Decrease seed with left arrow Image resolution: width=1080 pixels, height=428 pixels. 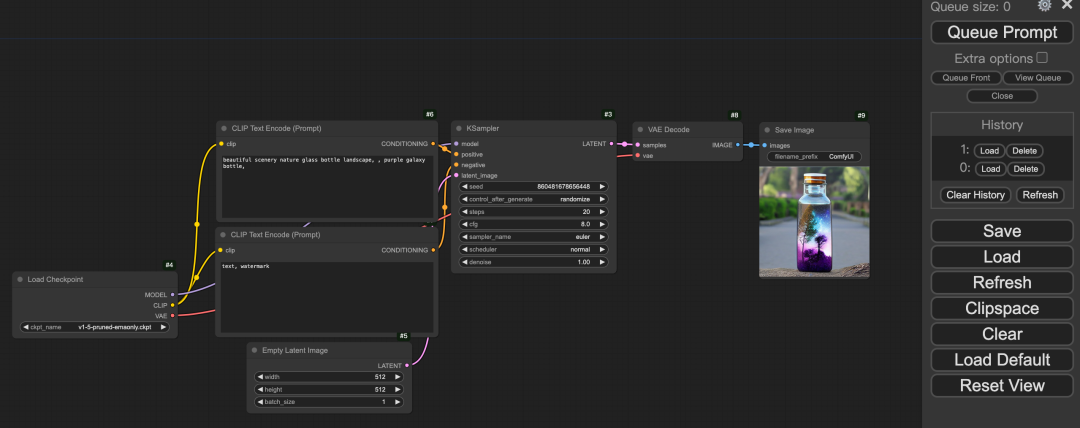pyautogui.click(x=465, y=187)
